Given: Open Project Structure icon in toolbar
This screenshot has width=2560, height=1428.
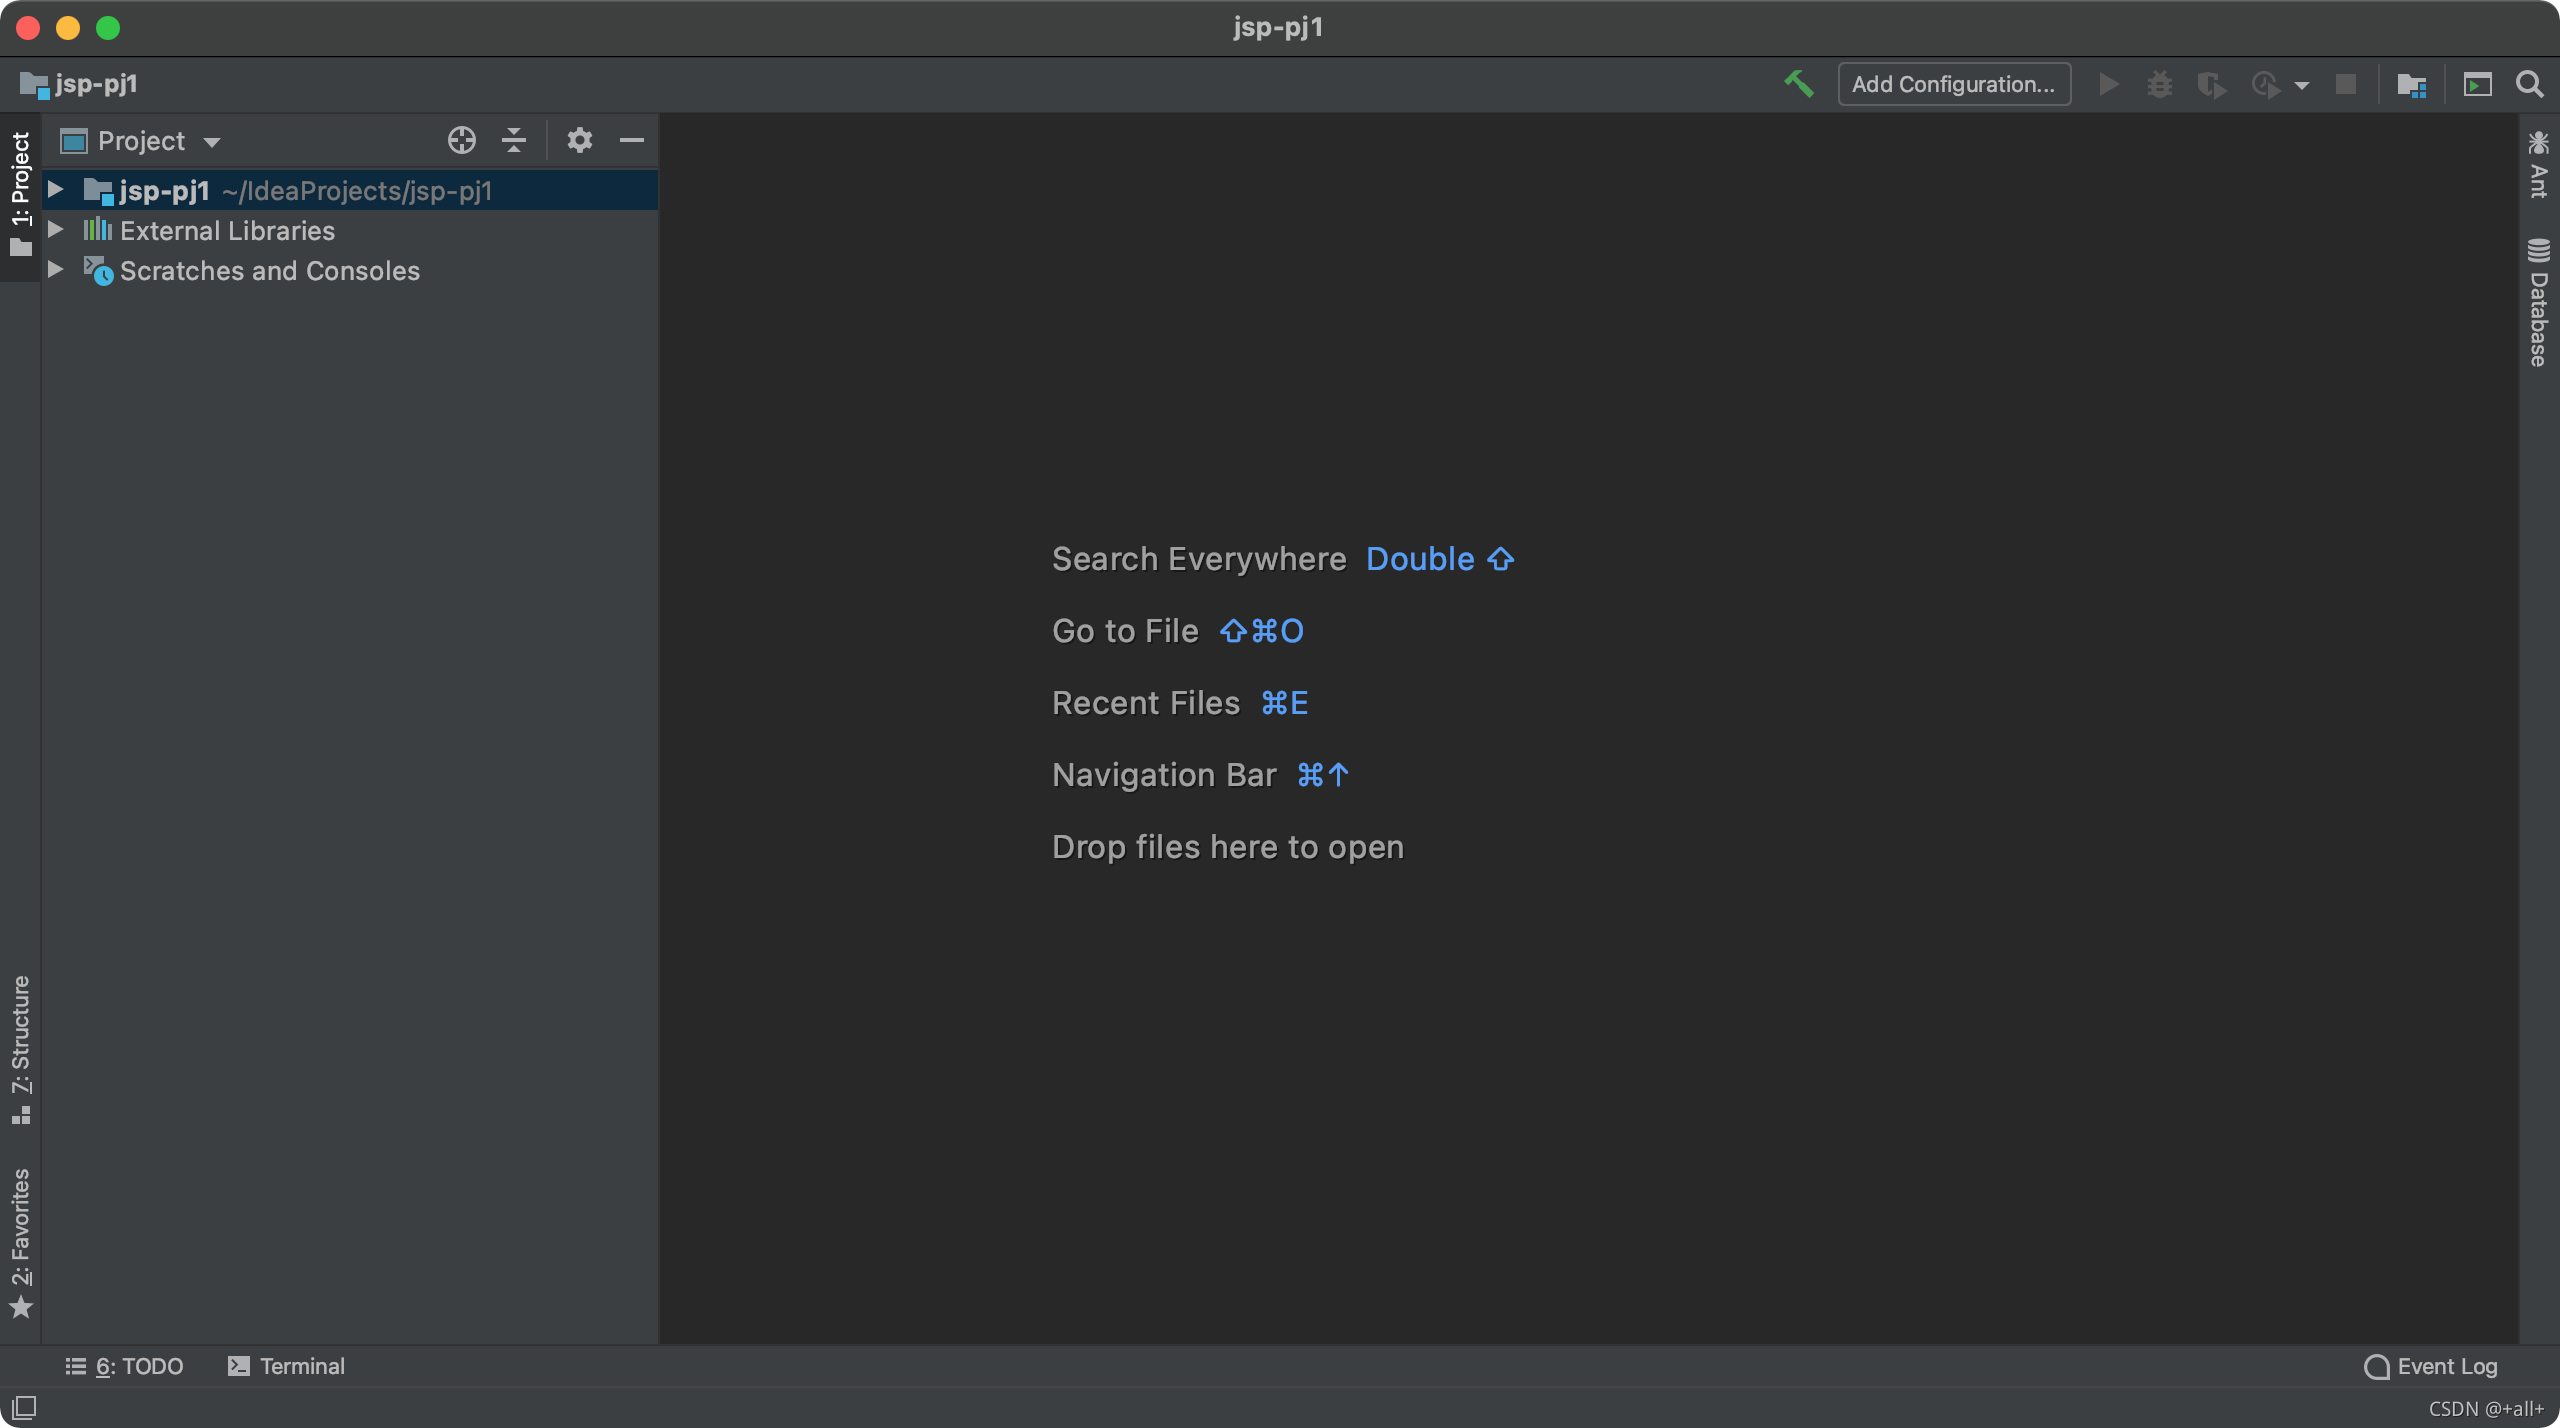Looking at the screenshot, I should 2411,85.
